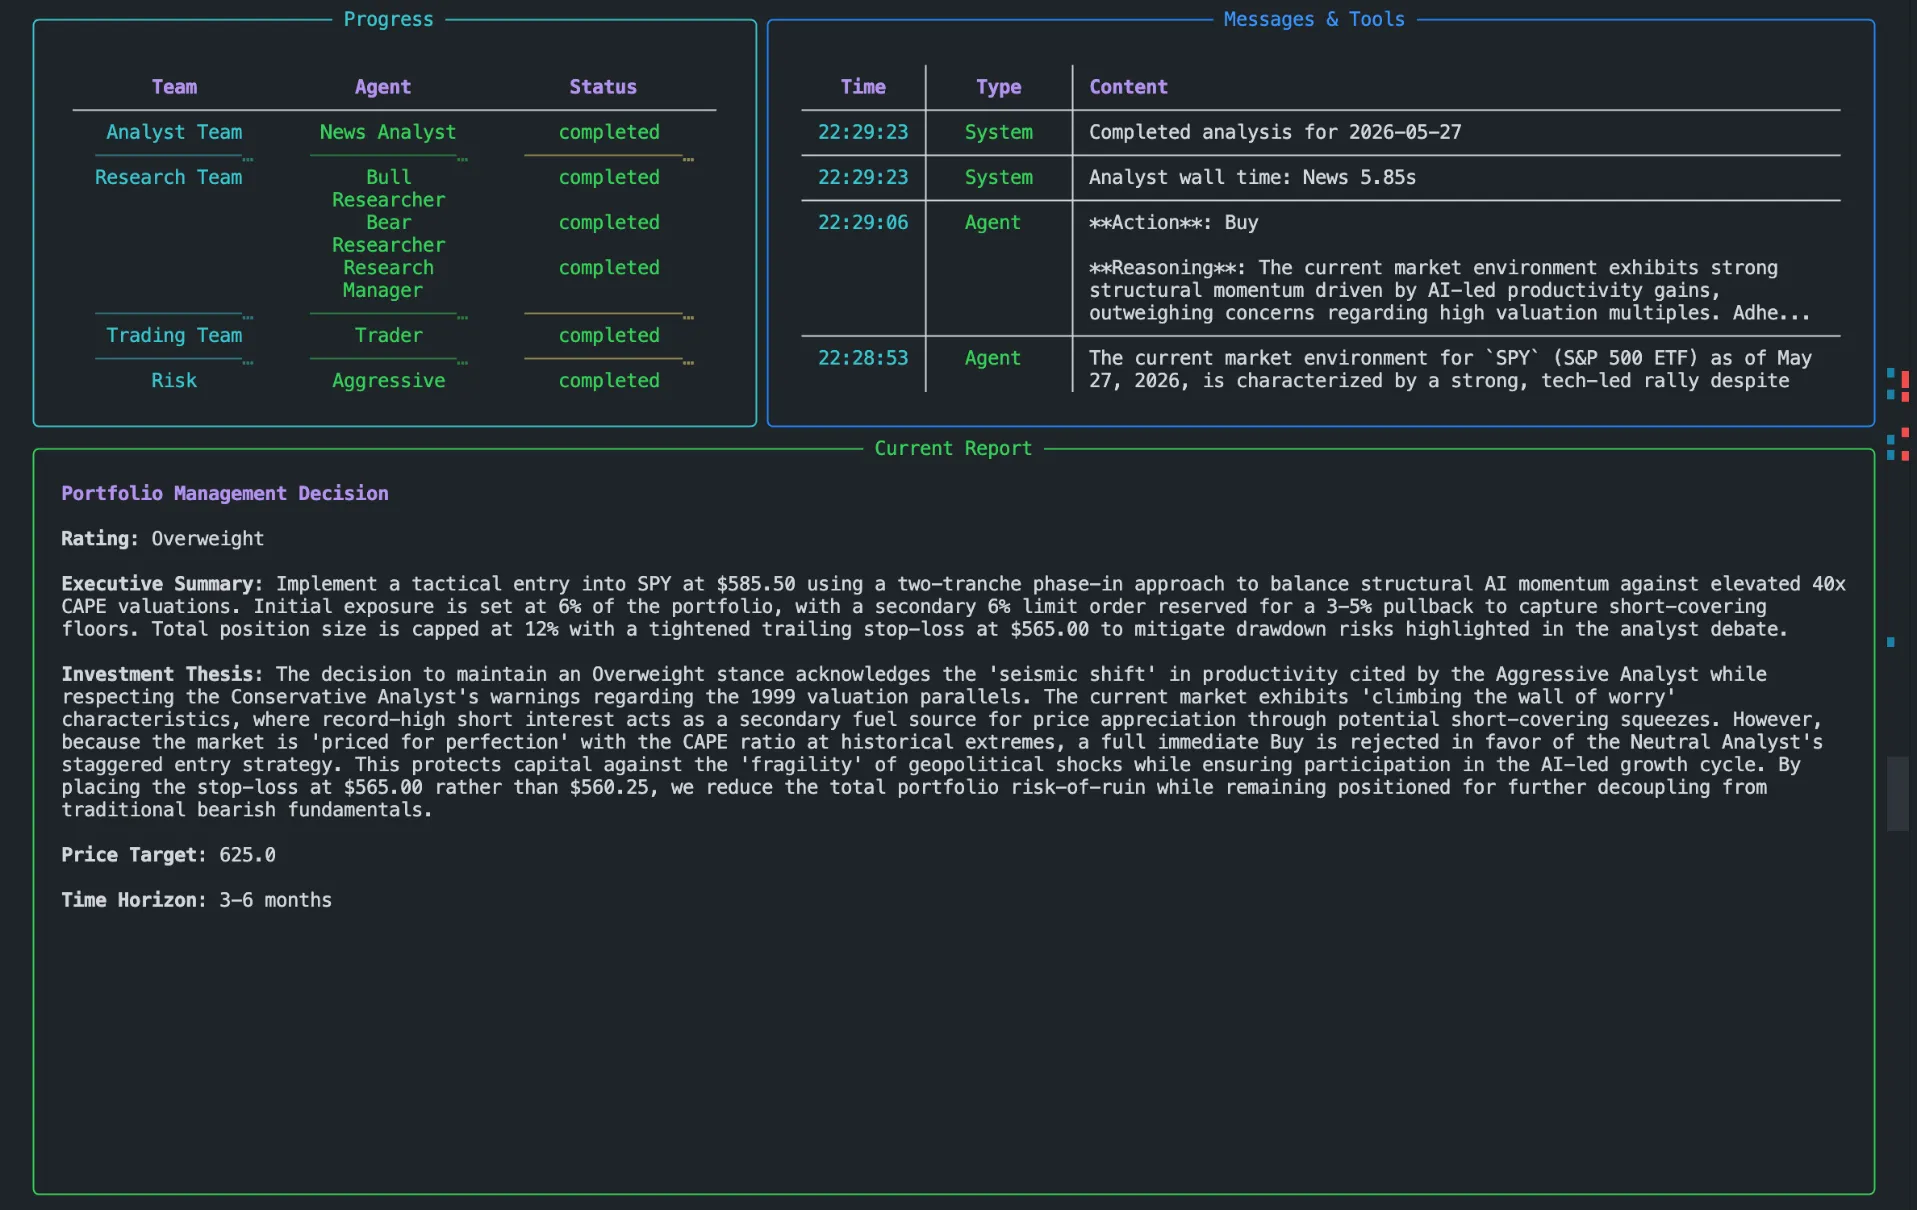
Task: Select the Agent column header in Progress
Action: click(382, 87)
